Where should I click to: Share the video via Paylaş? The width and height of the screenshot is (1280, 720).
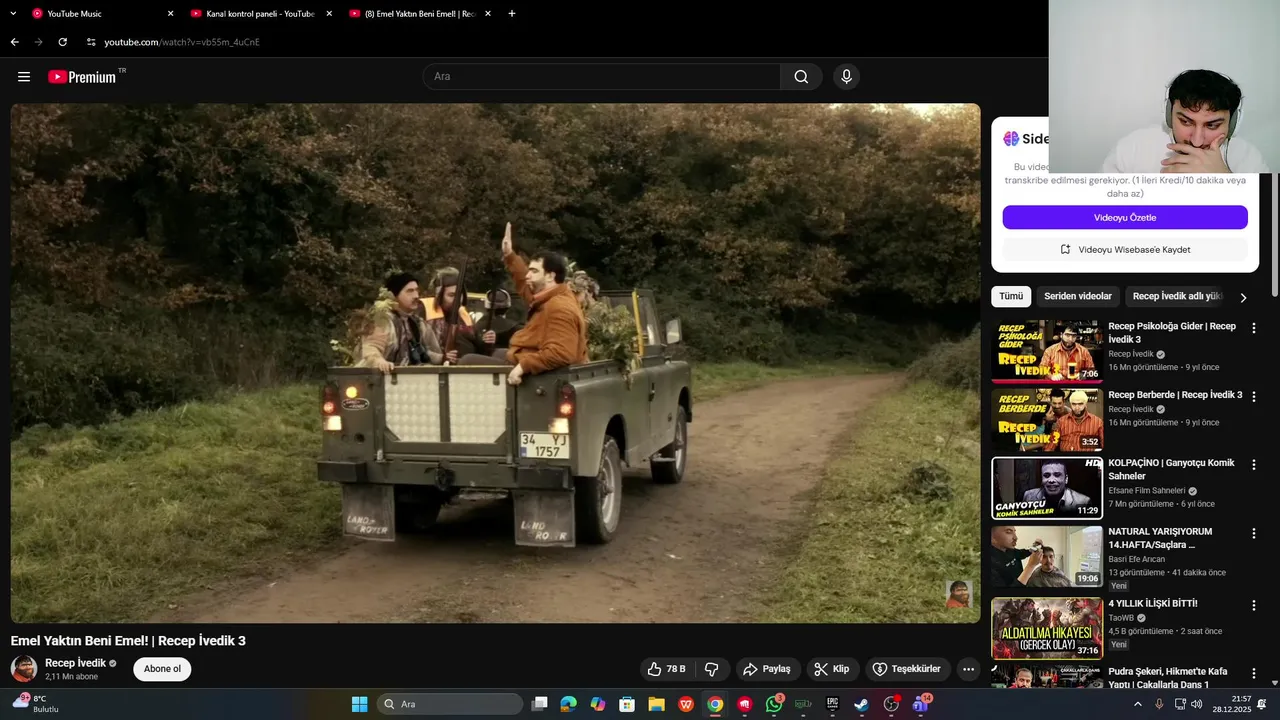click(767, 669)
